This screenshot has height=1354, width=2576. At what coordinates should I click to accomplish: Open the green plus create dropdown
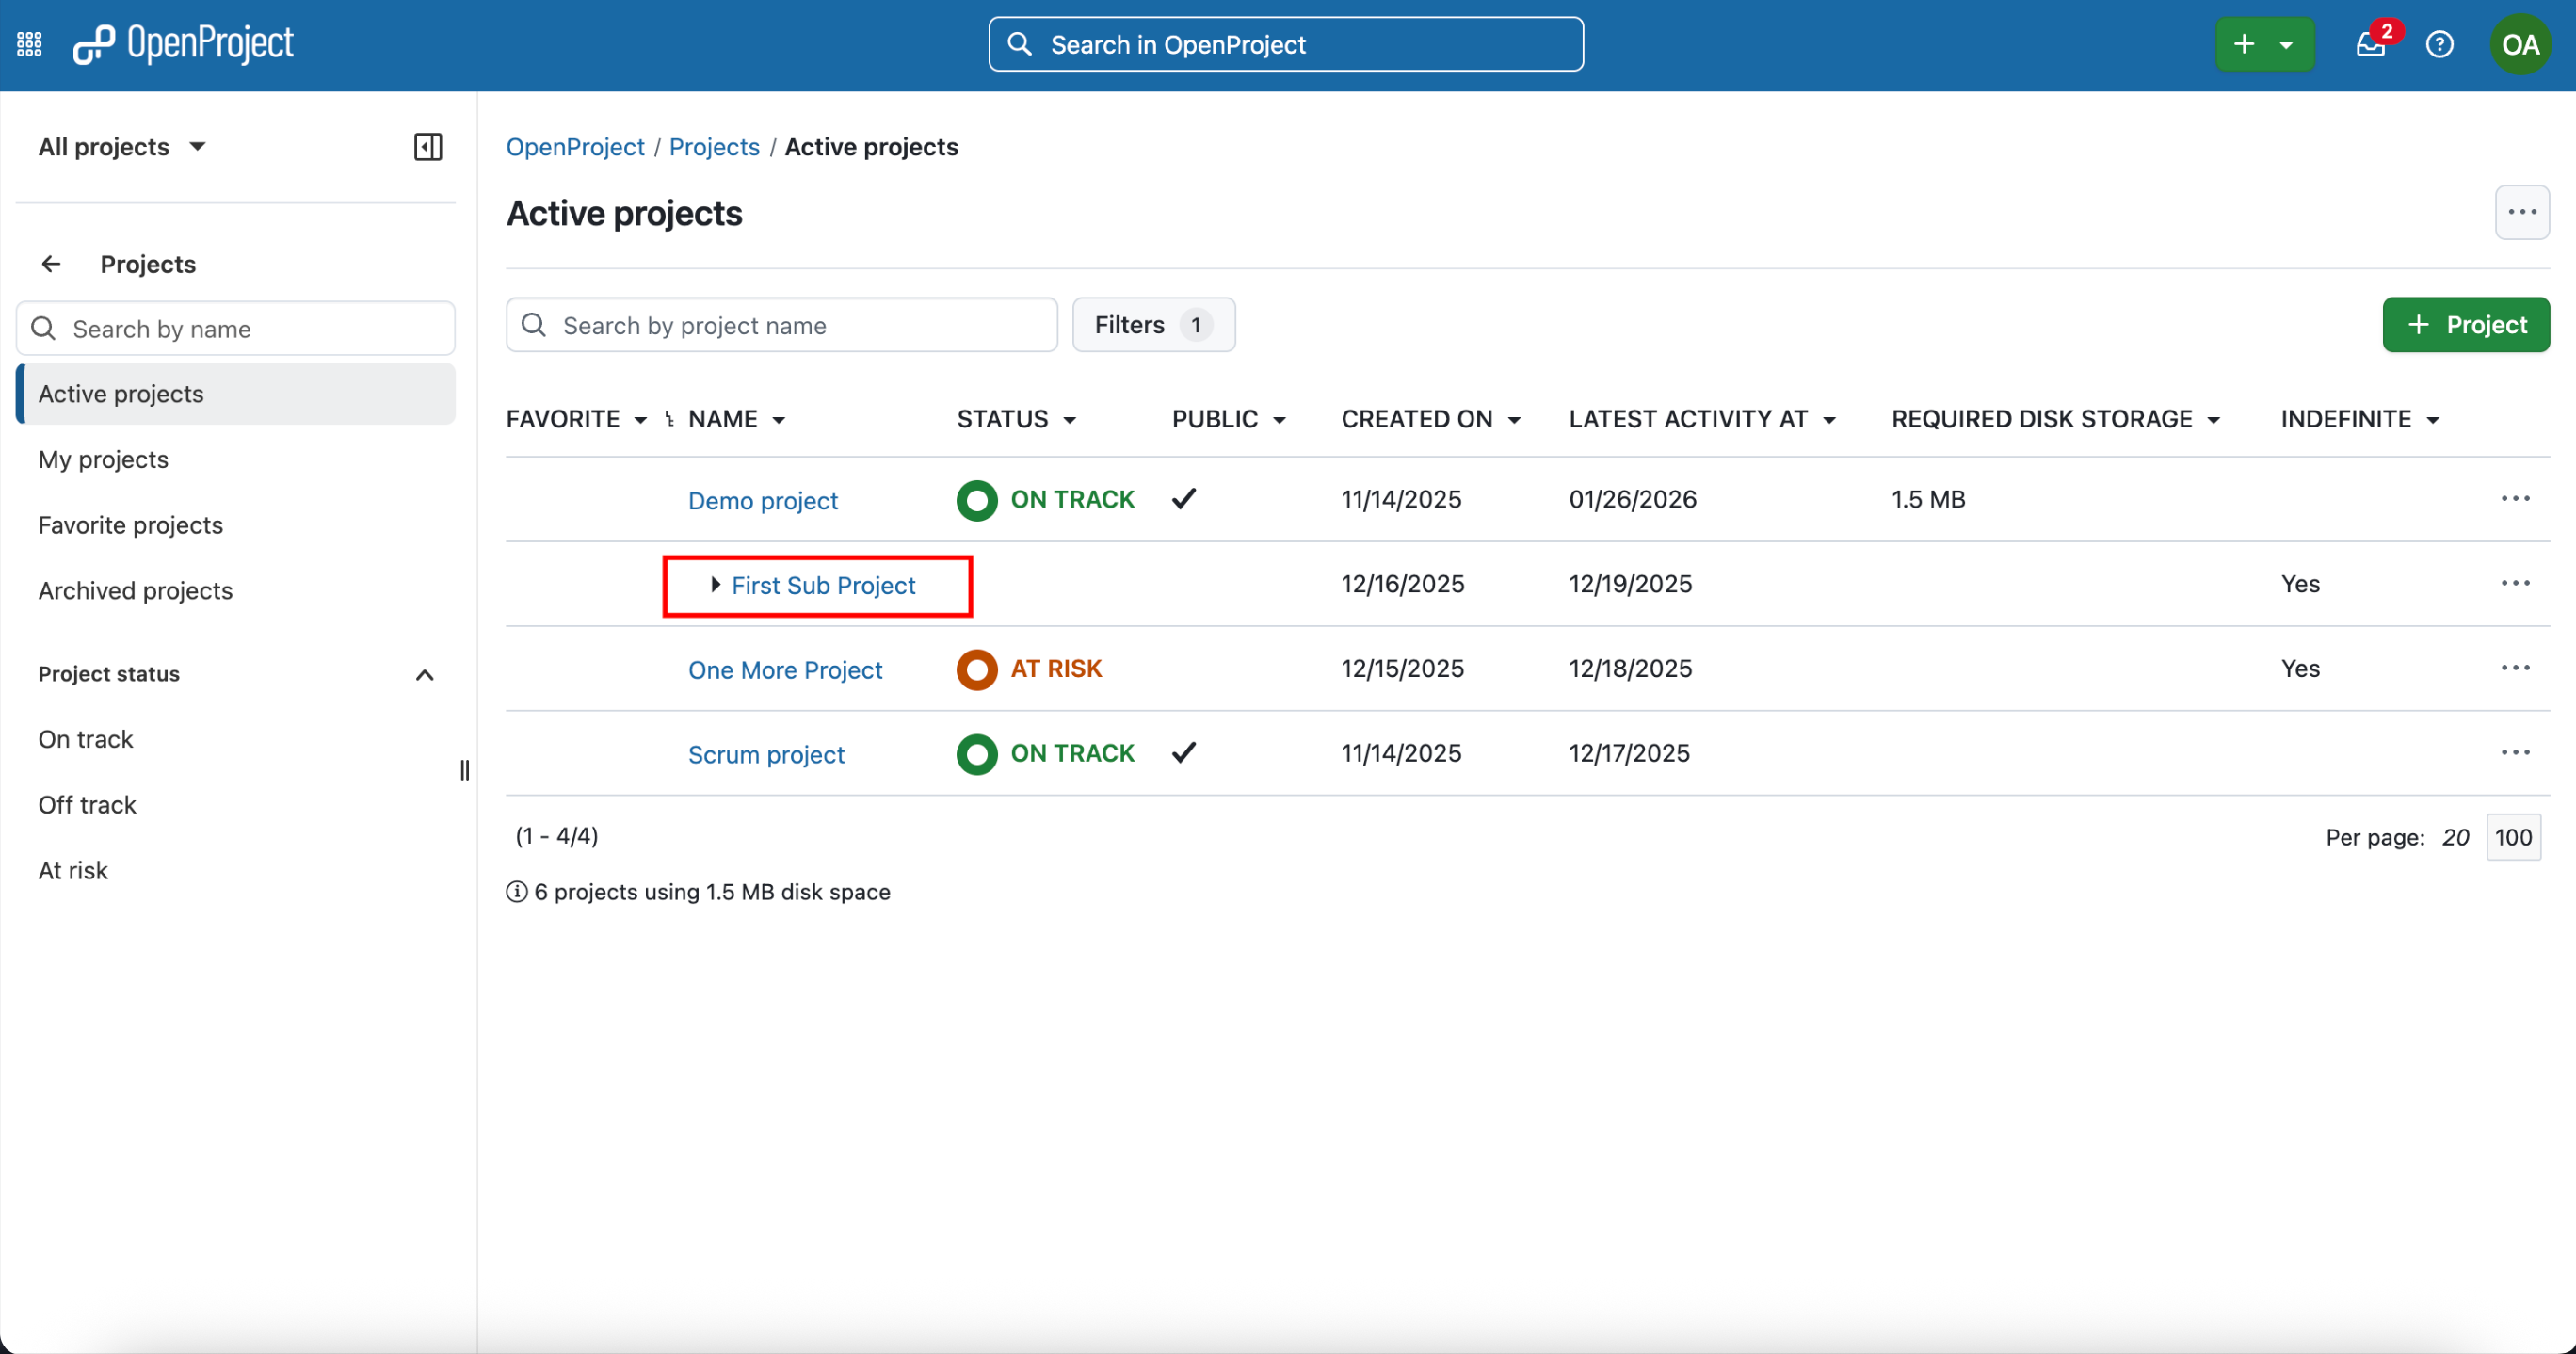tap(2264, 44)
